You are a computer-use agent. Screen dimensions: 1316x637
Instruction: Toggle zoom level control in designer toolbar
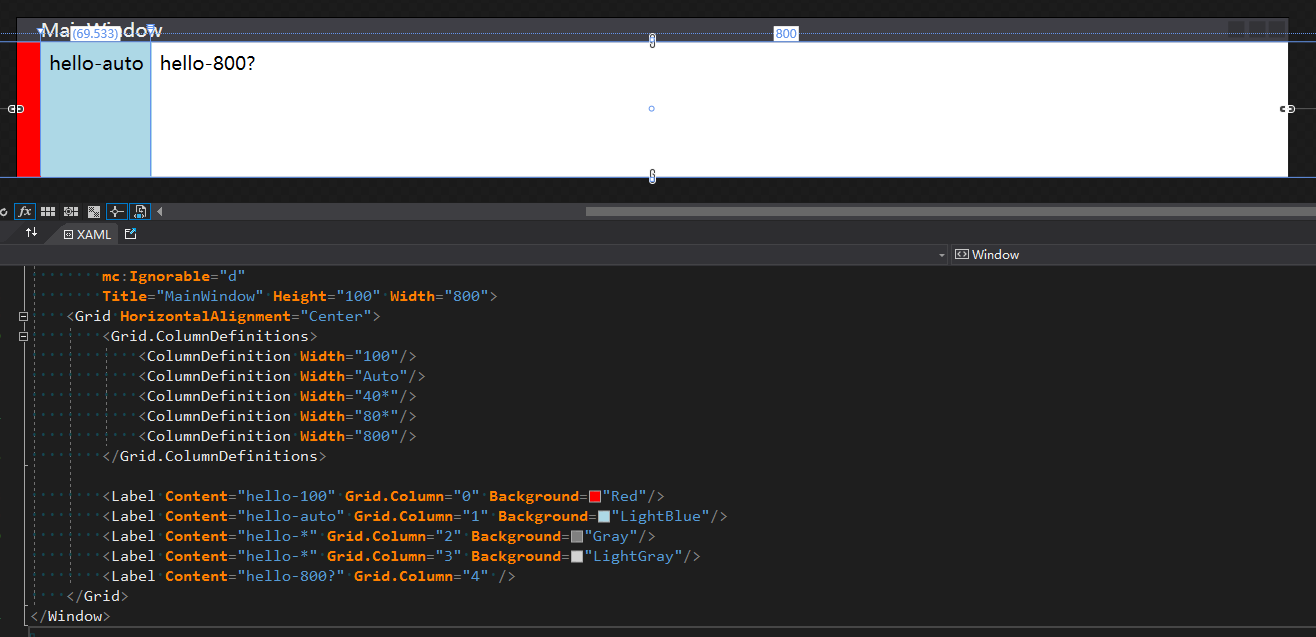click(x=2, y=211)
